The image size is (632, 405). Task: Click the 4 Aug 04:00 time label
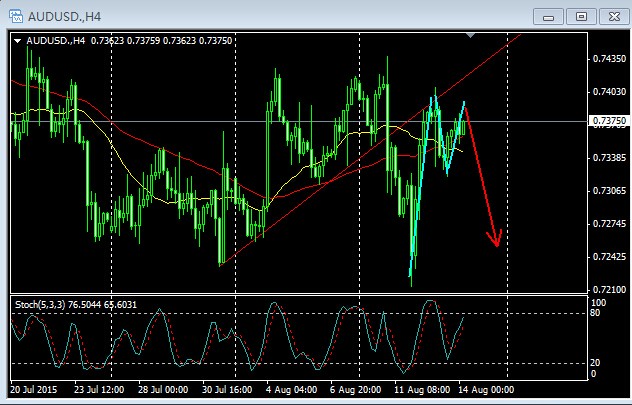point(291,390)
